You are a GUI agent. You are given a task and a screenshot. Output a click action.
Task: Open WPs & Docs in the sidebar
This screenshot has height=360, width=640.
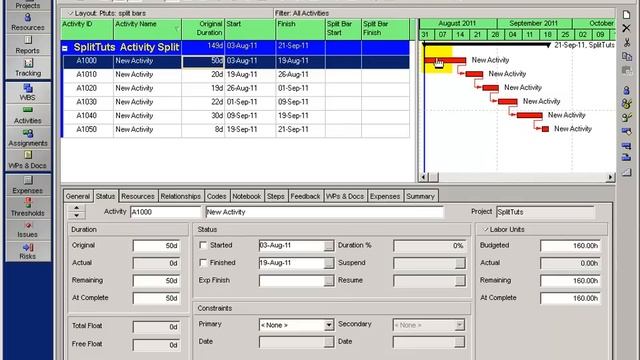28,160
